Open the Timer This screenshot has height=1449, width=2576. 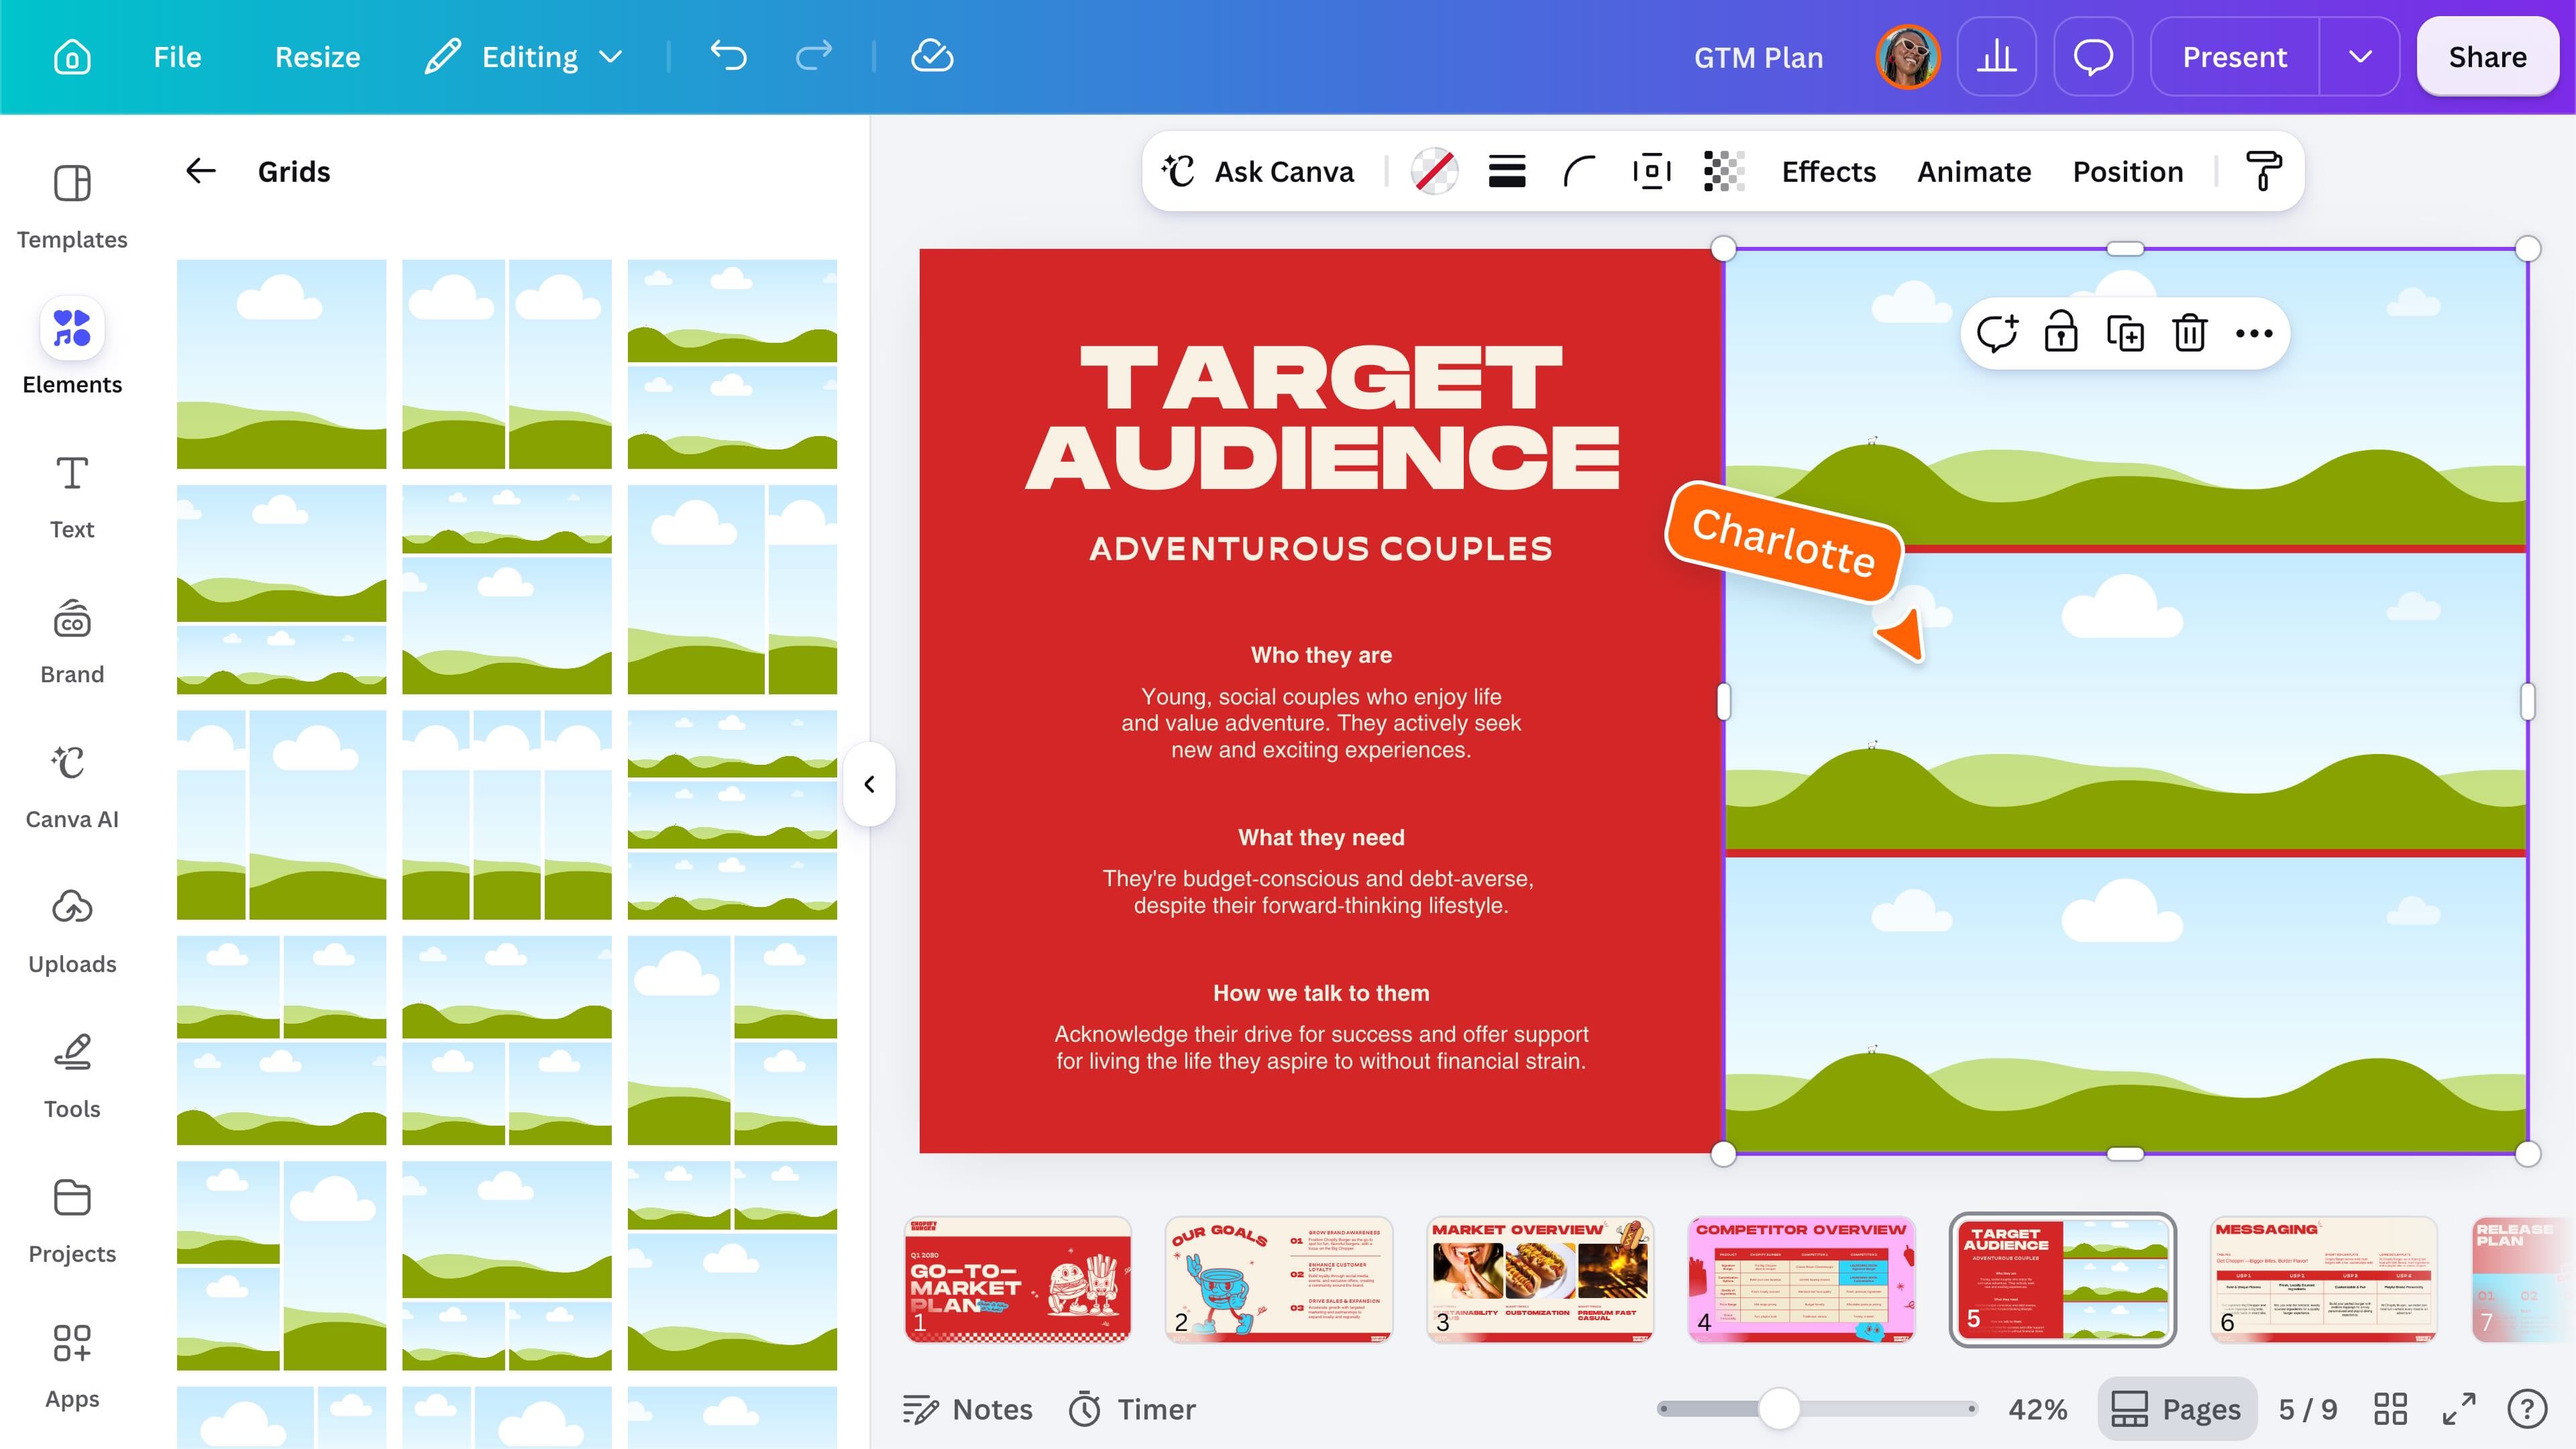pyautogui.click(x=1132, y=1409)
